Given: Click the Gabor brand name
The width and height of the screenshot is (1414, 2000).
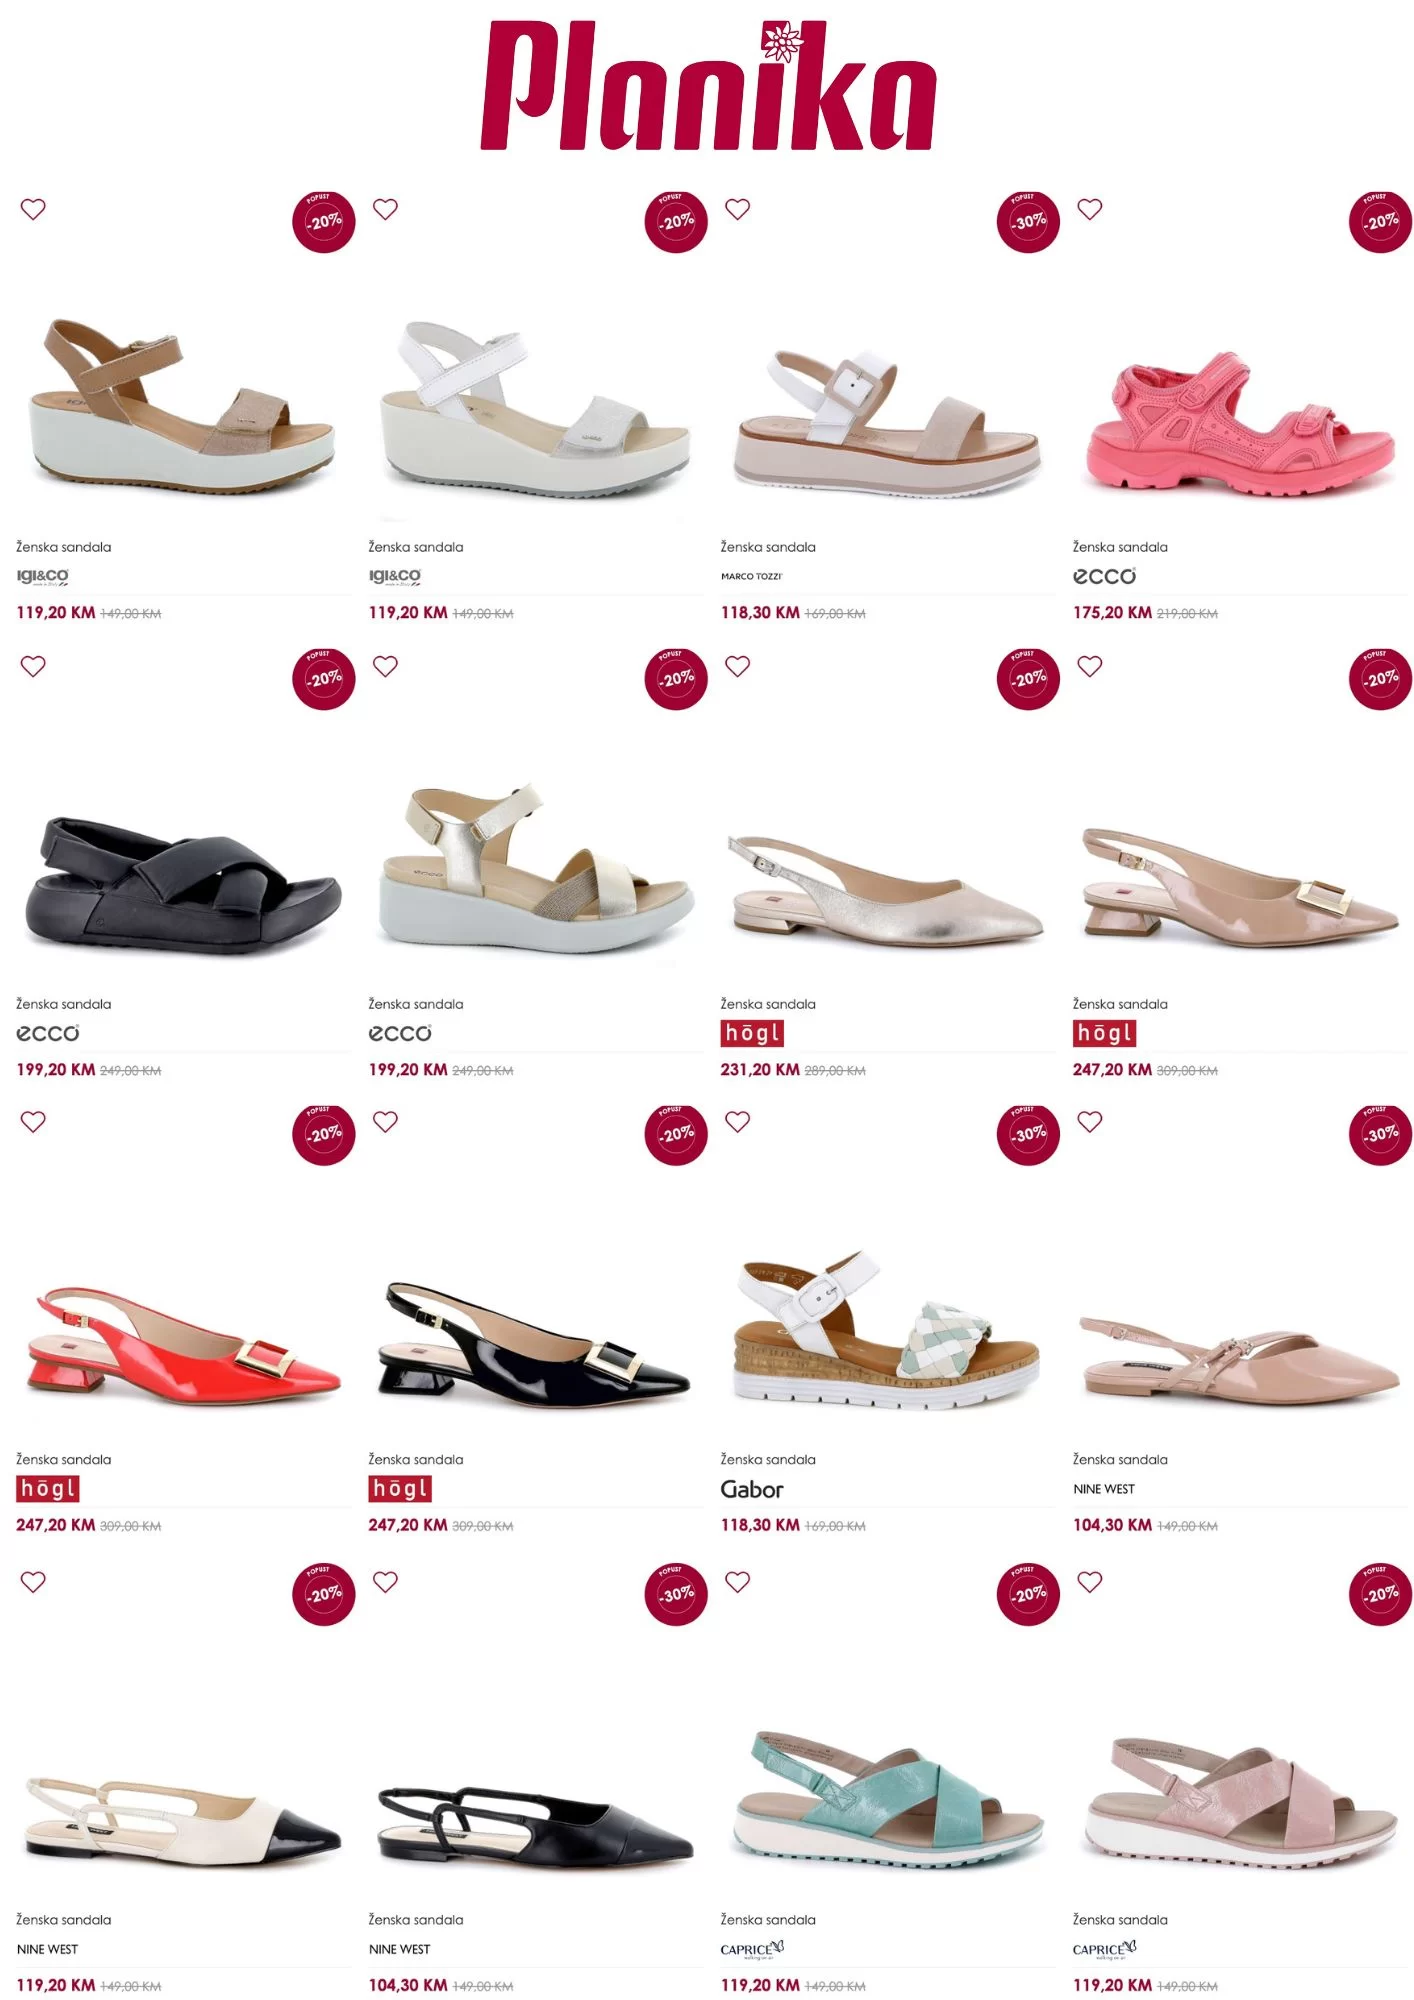Looking at the screenshot, I should tap(752, 1489).
